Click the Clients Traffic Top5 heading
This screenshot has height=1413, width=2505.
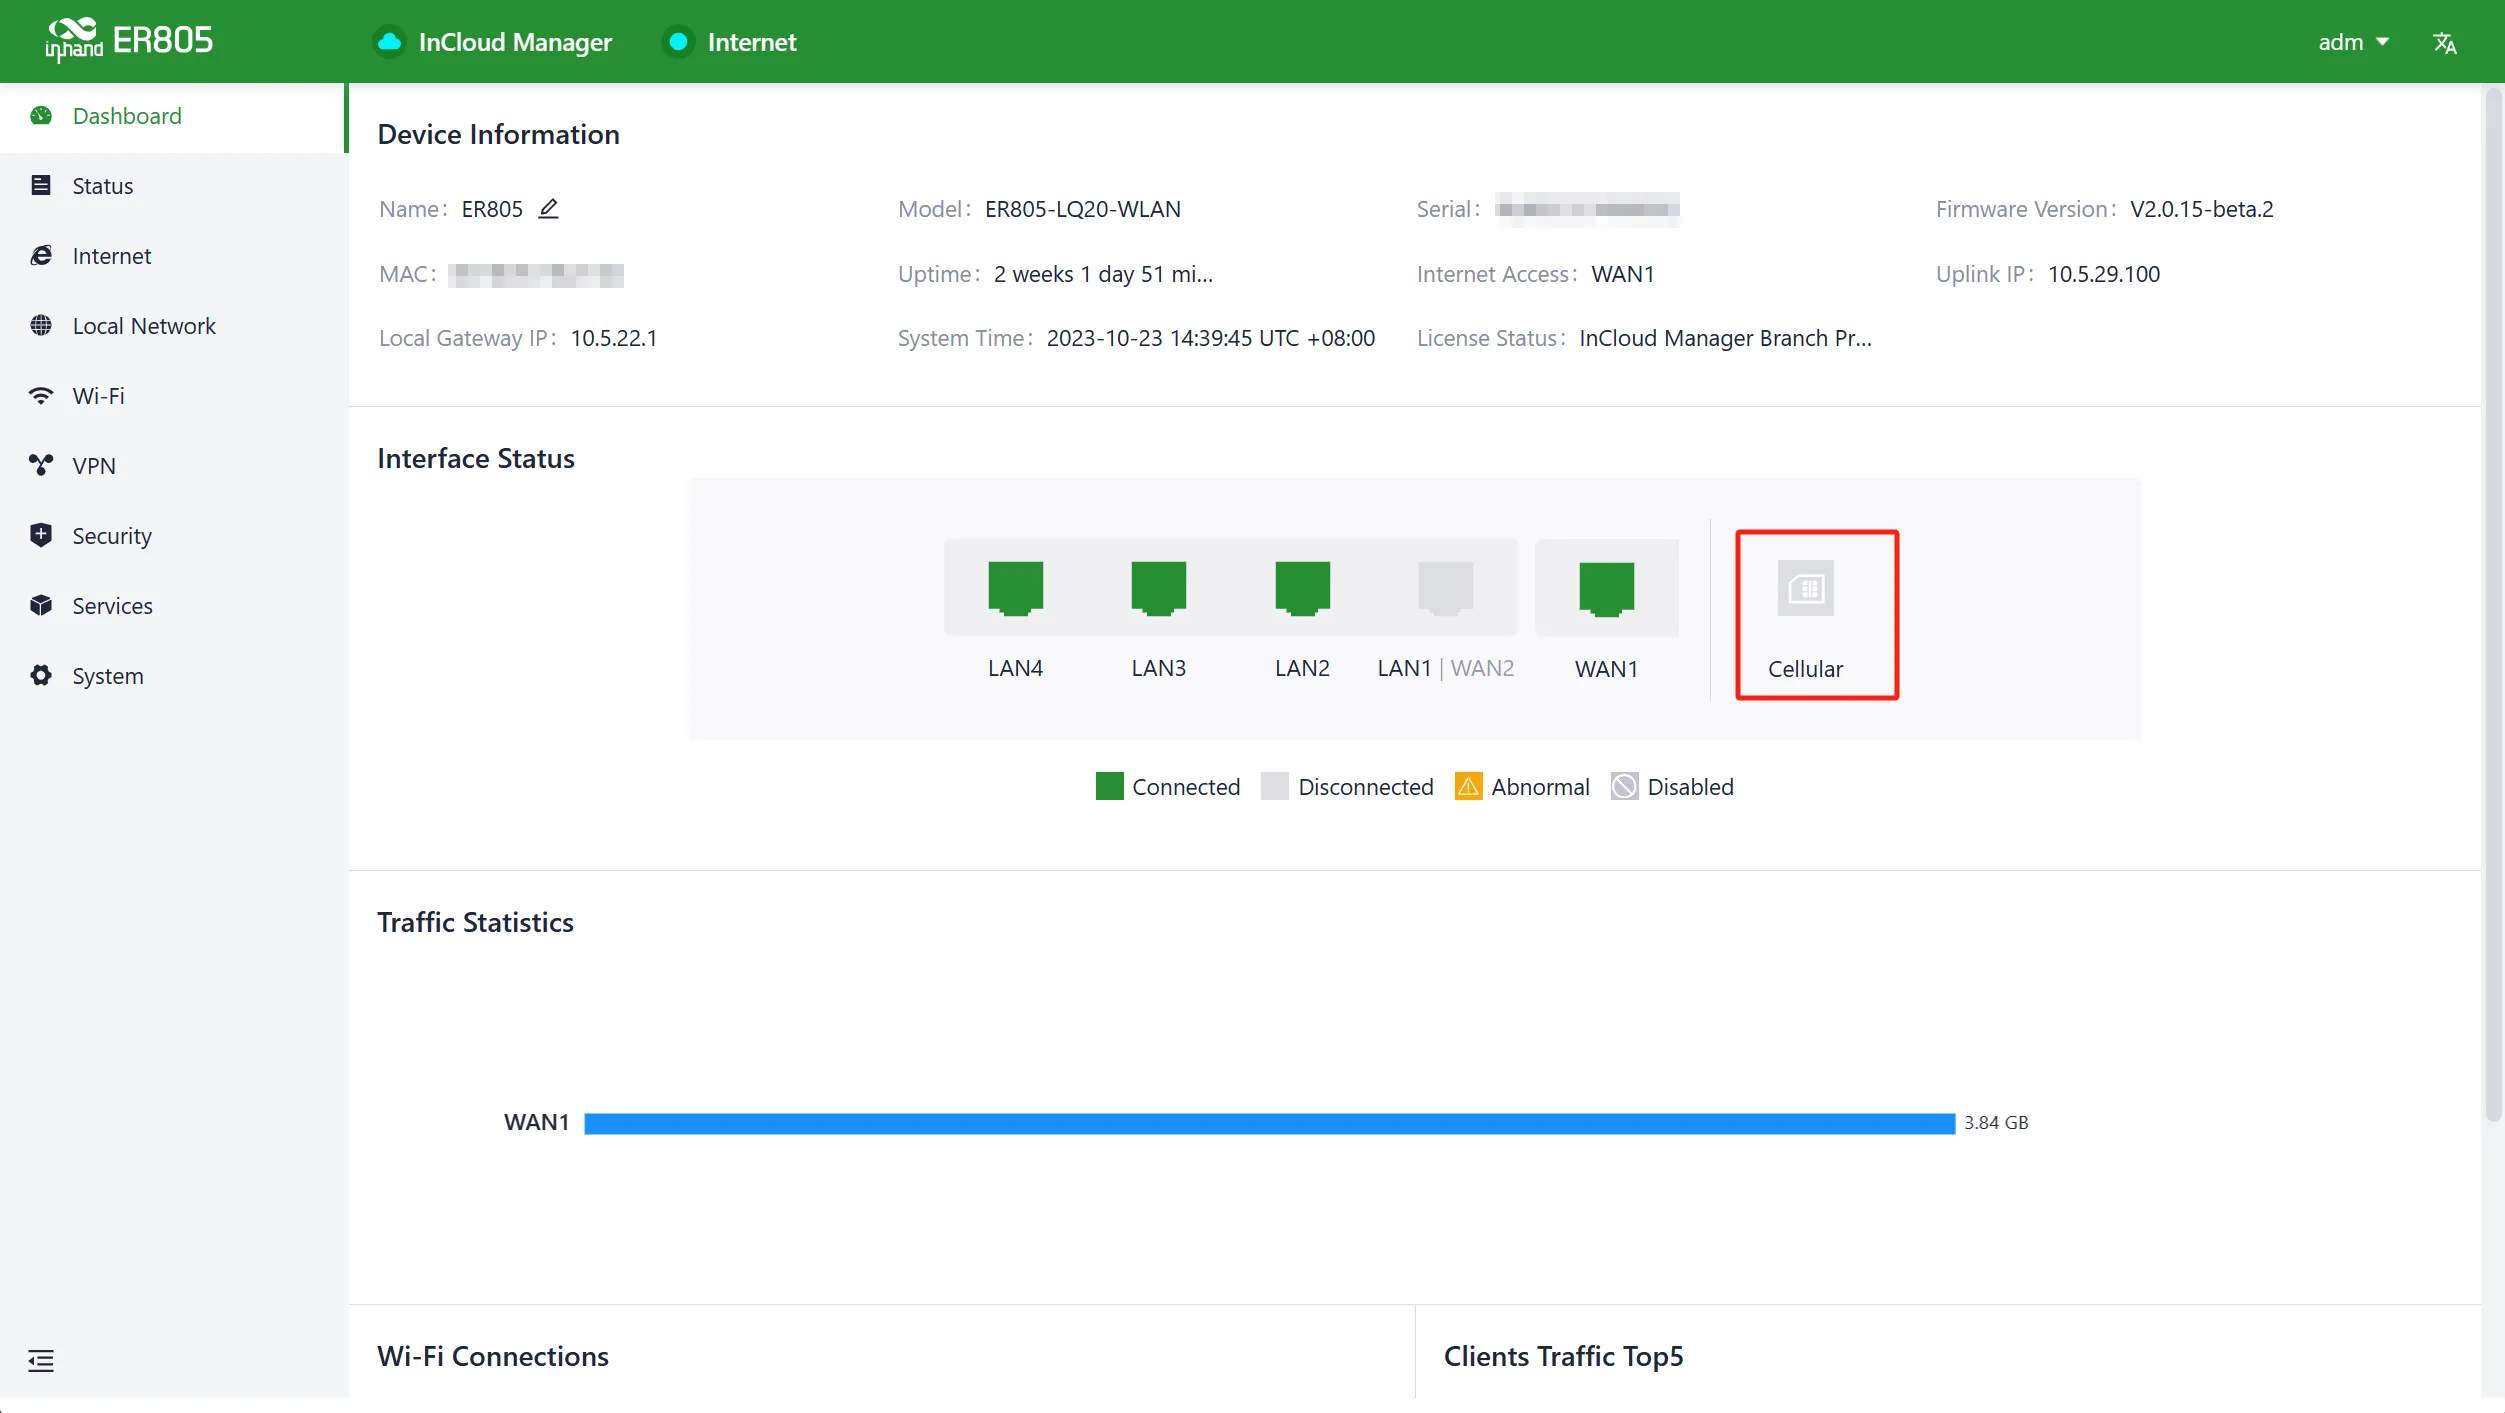coord(1564,1356)
